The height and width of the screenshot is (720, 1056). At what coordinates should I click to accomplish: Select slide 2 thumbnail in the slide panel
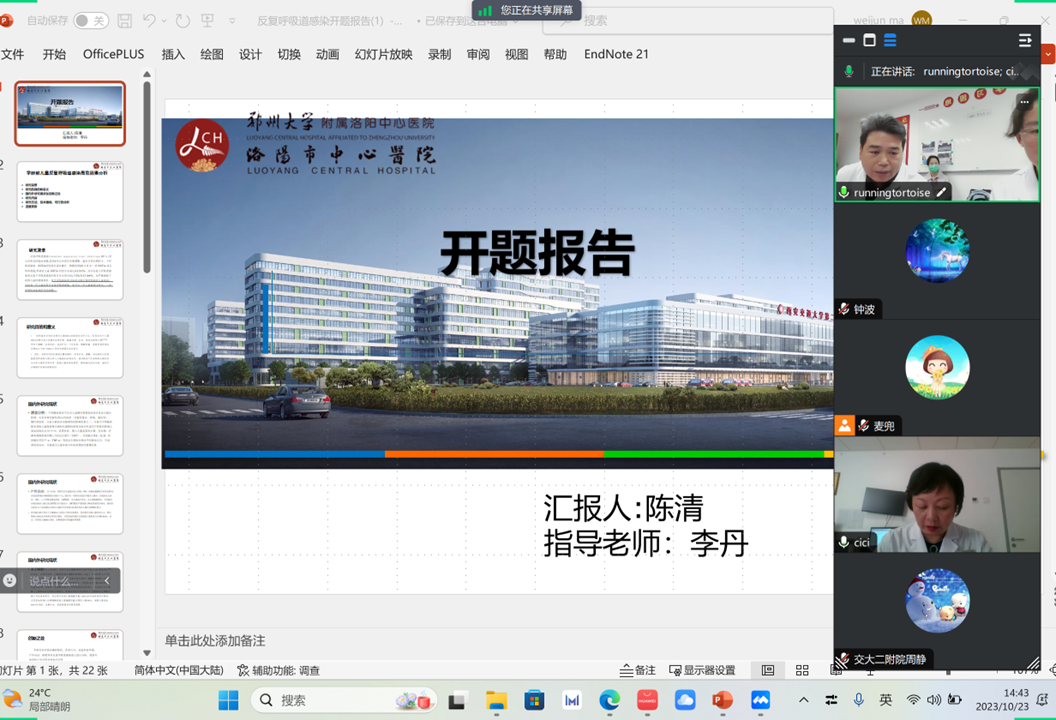70,191
